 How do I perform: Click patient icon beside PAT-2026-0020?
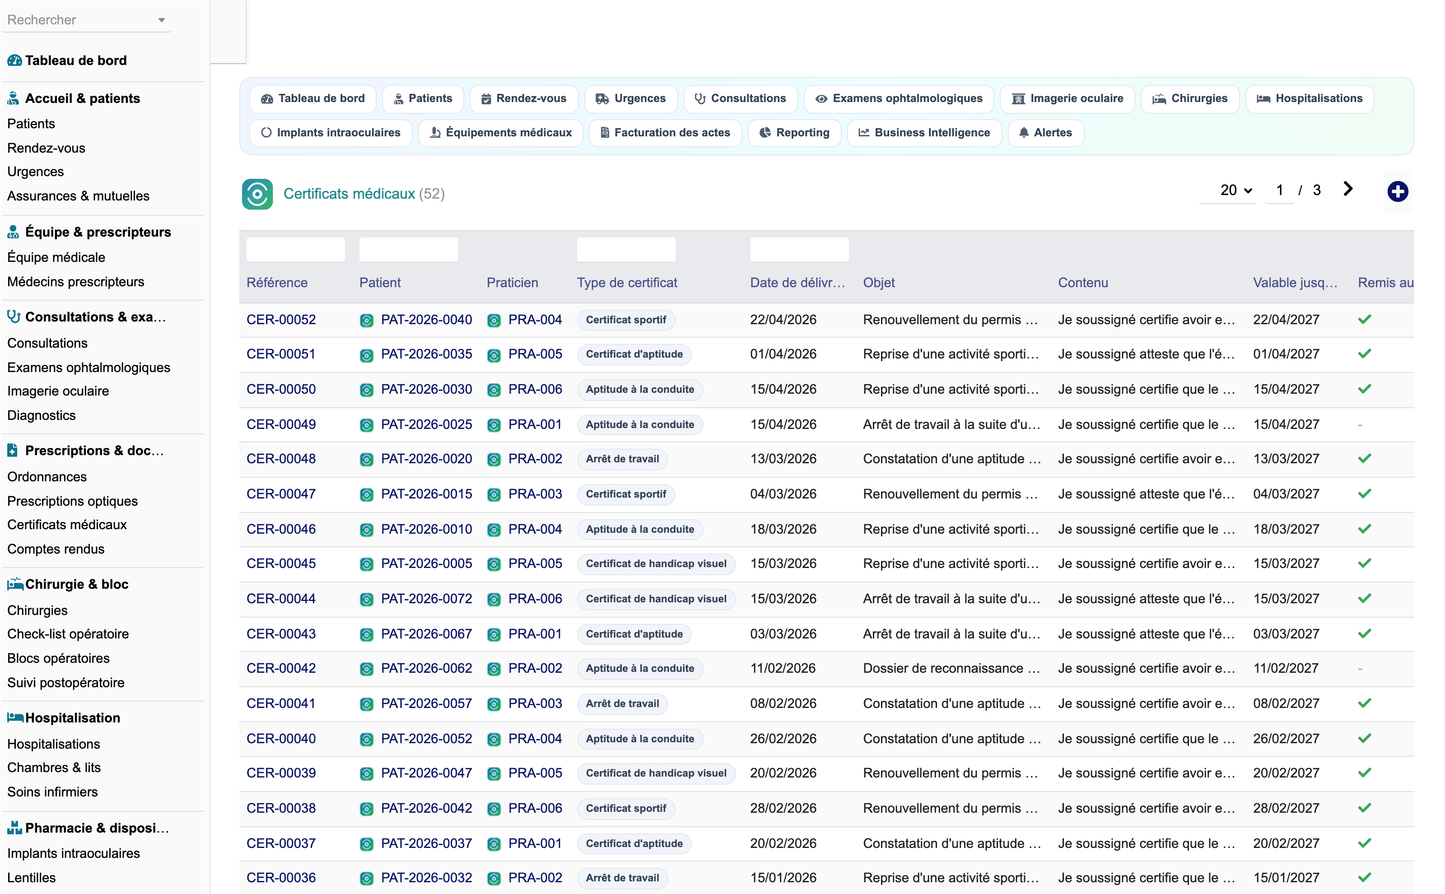coord(367,460)
